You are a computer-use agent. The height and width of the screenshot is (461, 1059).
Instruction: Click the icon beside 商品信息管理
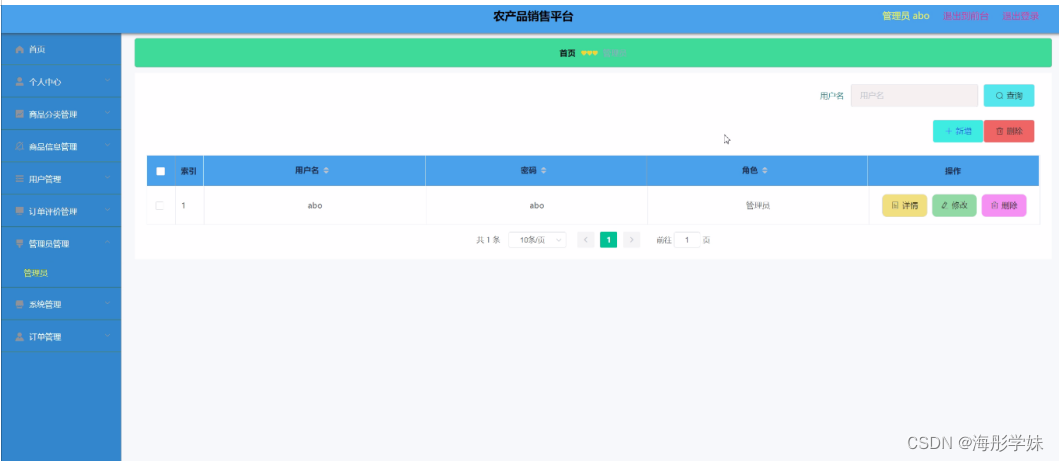(x=20, y=146)
